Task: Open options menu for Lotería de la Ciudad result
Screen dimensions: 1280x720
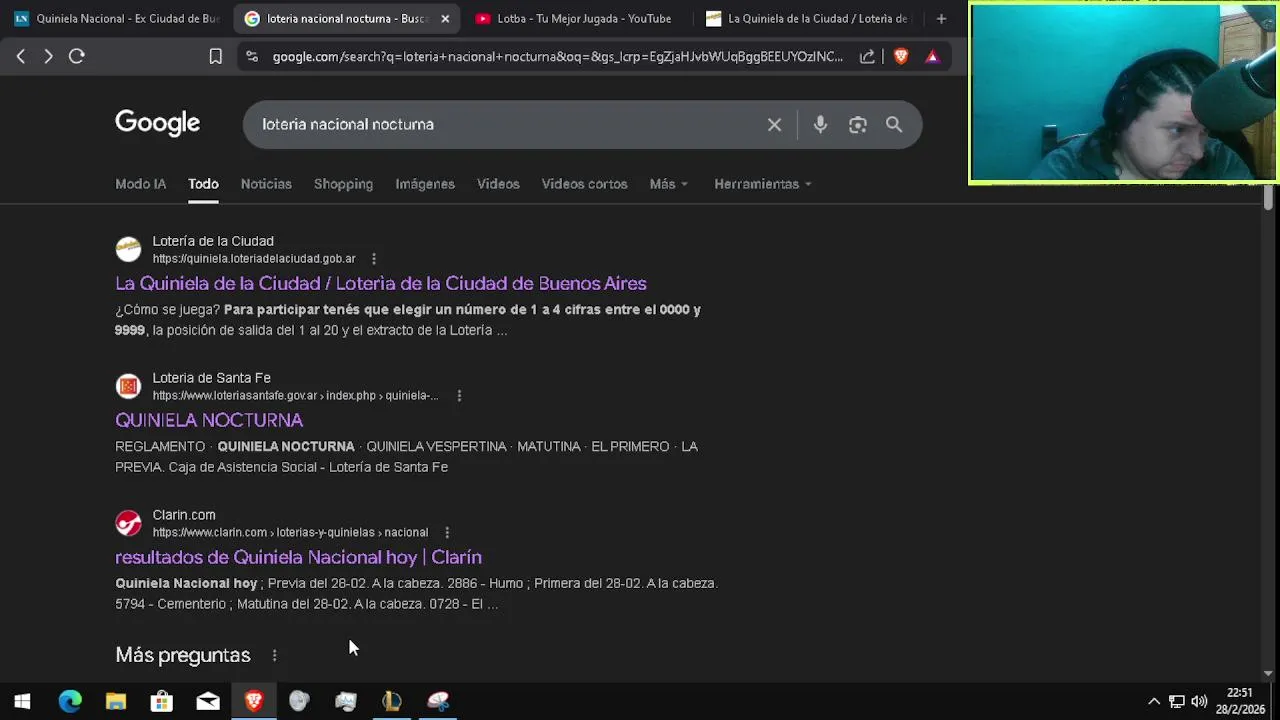Action: pyautogui.click(x=374, y=259)
